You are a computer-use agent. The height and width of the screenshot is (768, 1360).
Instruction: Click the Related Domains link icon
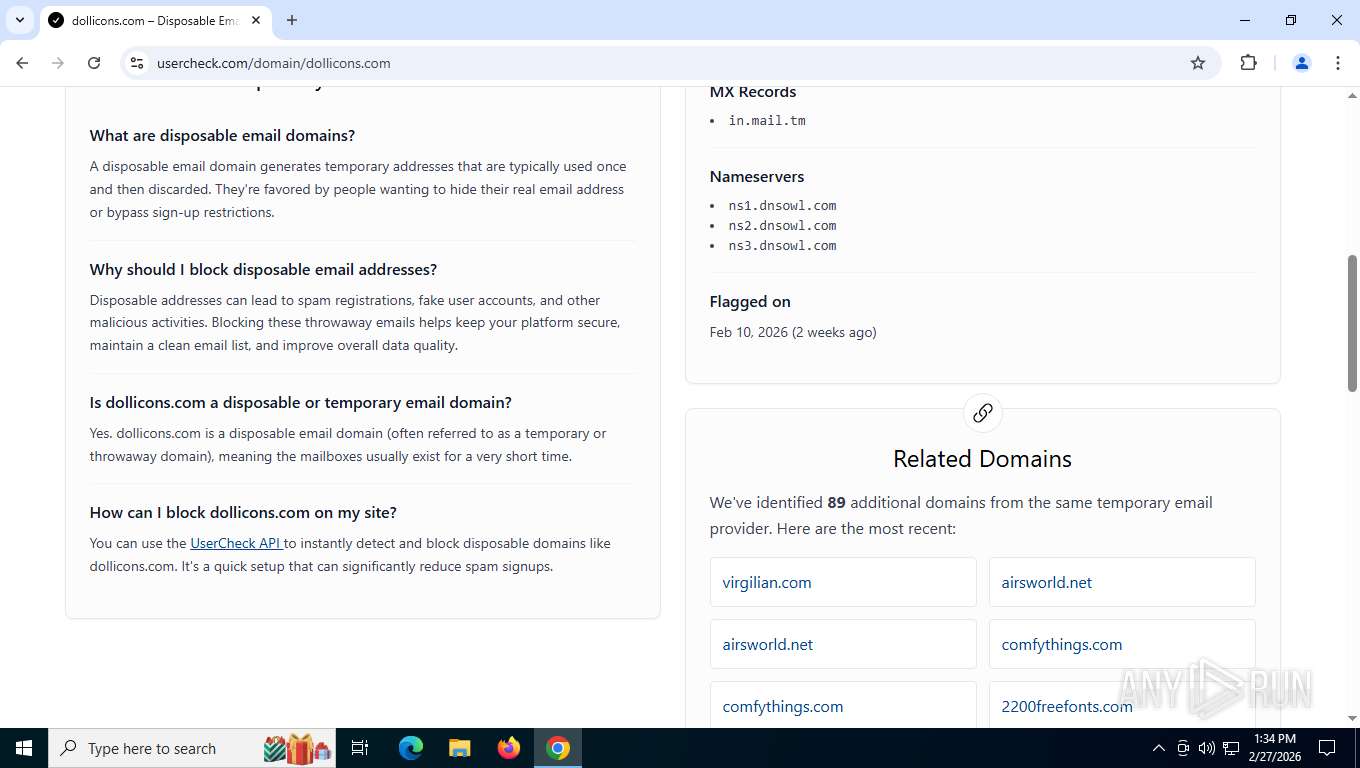click(x=983, y=412)
